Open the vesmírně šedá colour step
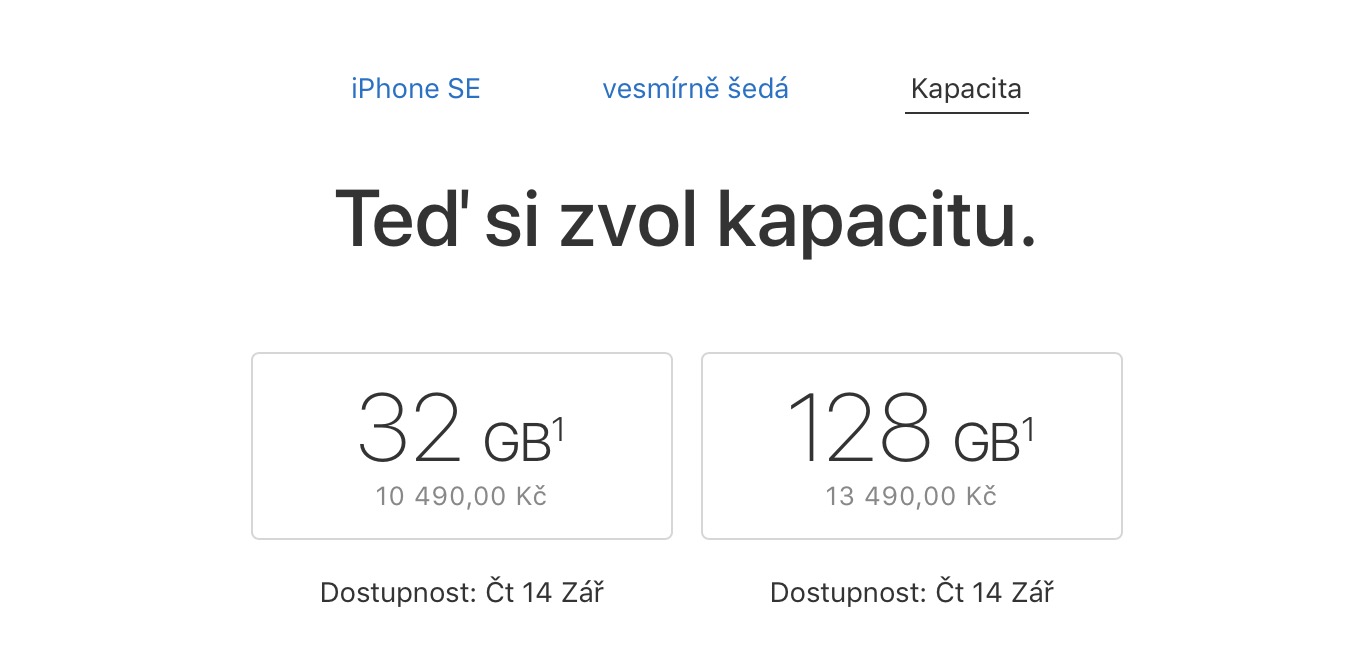The height and width of the screenshot is (672, 1356). (x=695, y=89)
